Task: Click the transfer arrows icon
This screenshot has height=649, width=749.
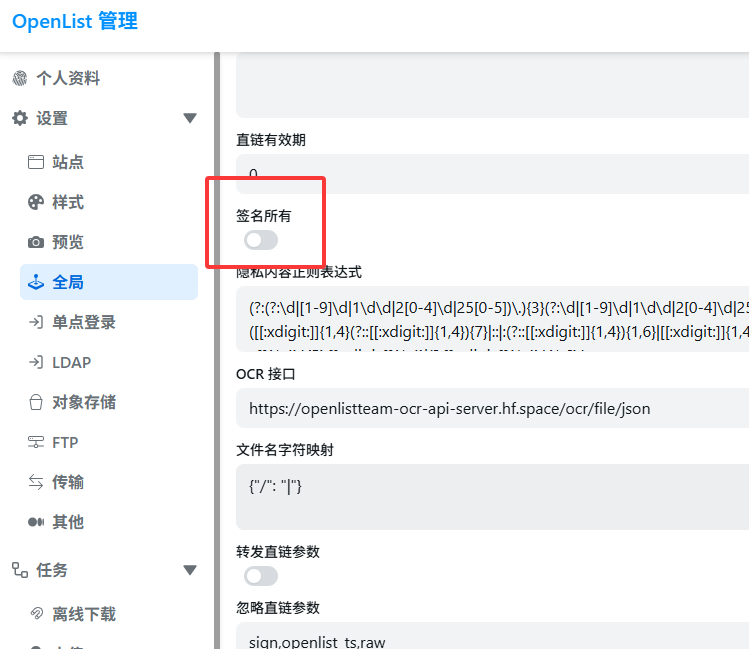Action: pyautogui.click(x=36, y=482)
